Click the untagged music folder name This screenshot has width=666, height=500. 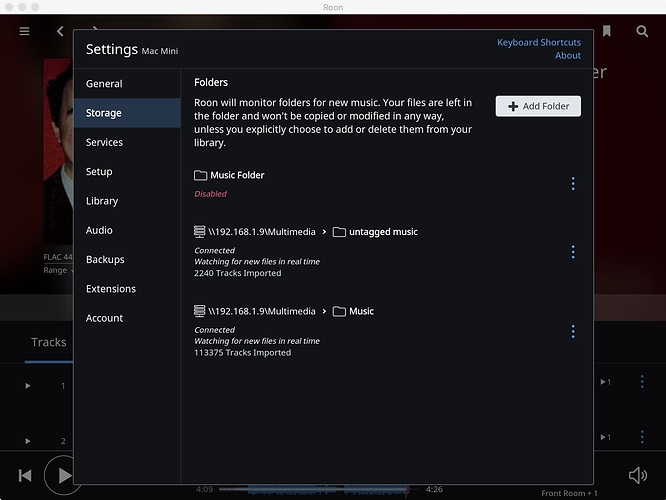click(383, 232)
